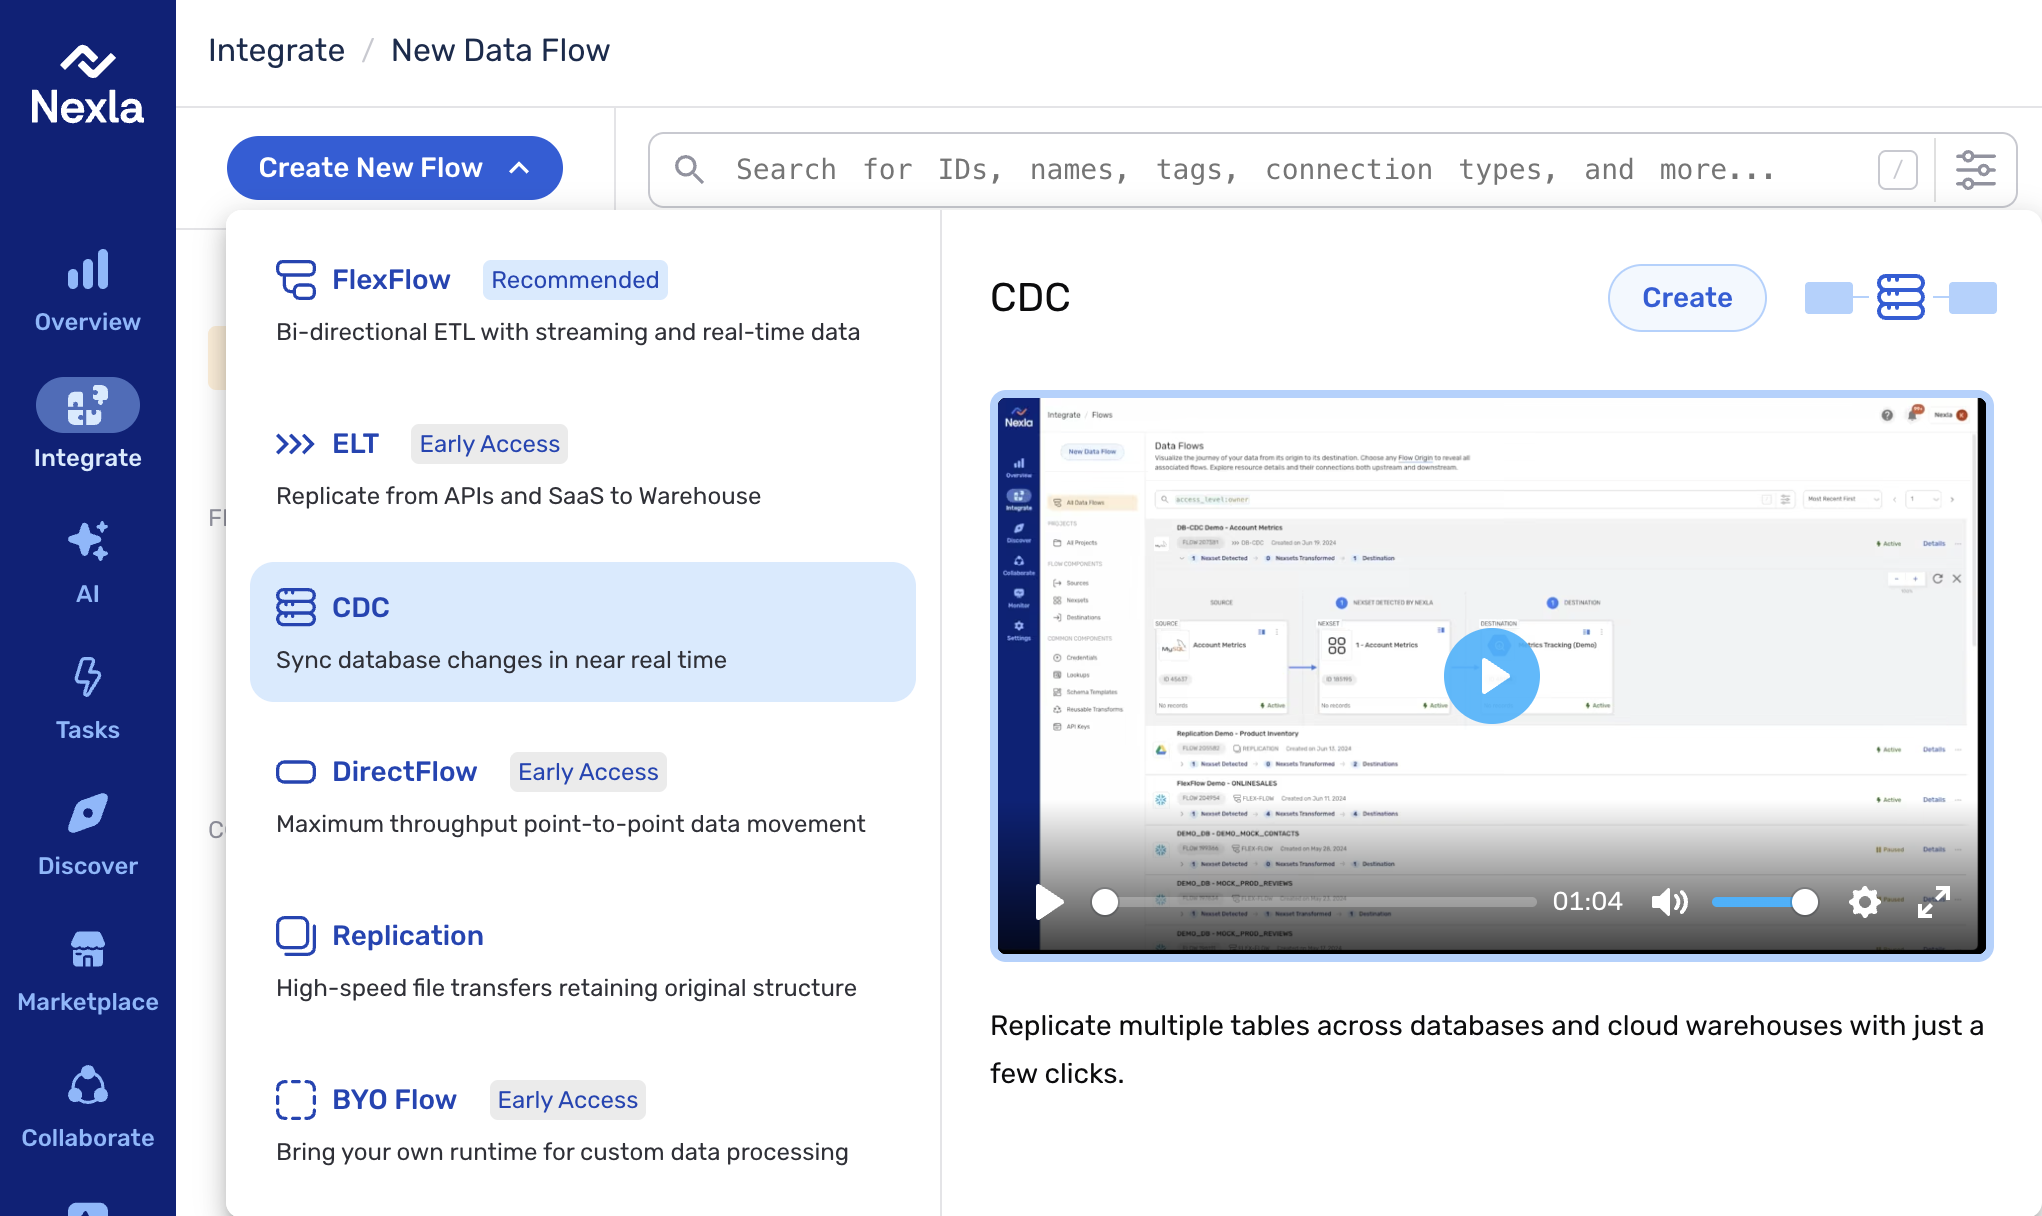Adjust the video volume slider
The height and width of the screenshot is (1216, 2042).
[x=1764, y=902]
